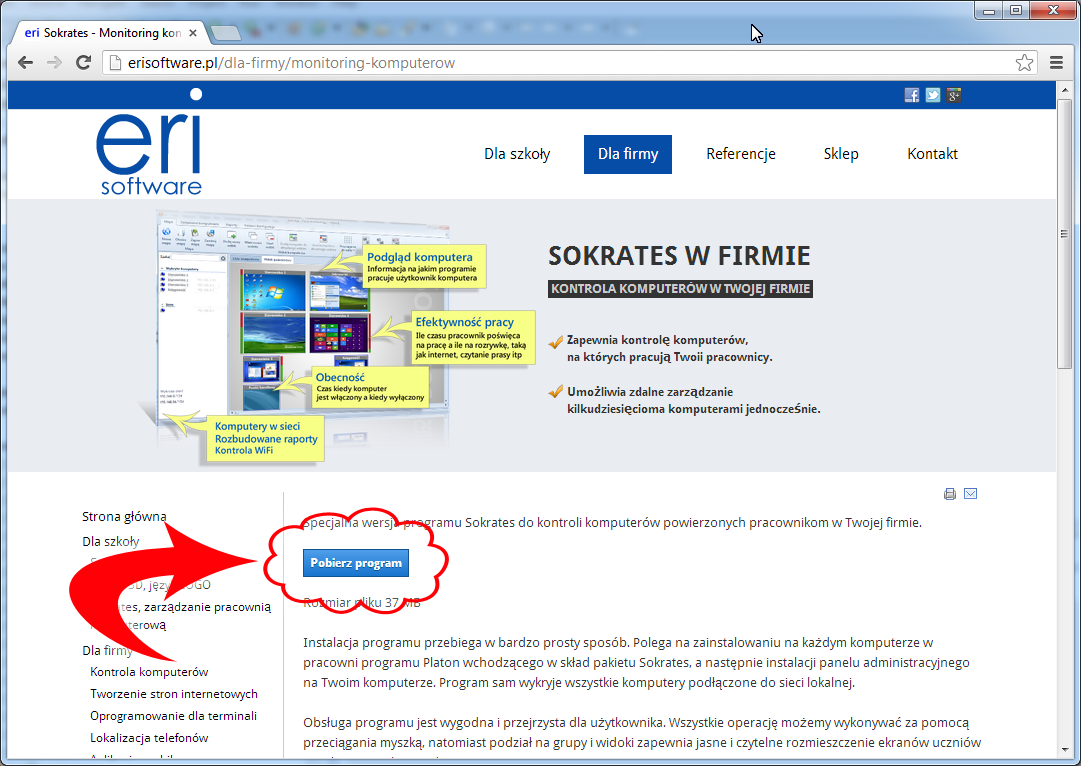Click the scrollbar down arrow

tap(1064, 749)
